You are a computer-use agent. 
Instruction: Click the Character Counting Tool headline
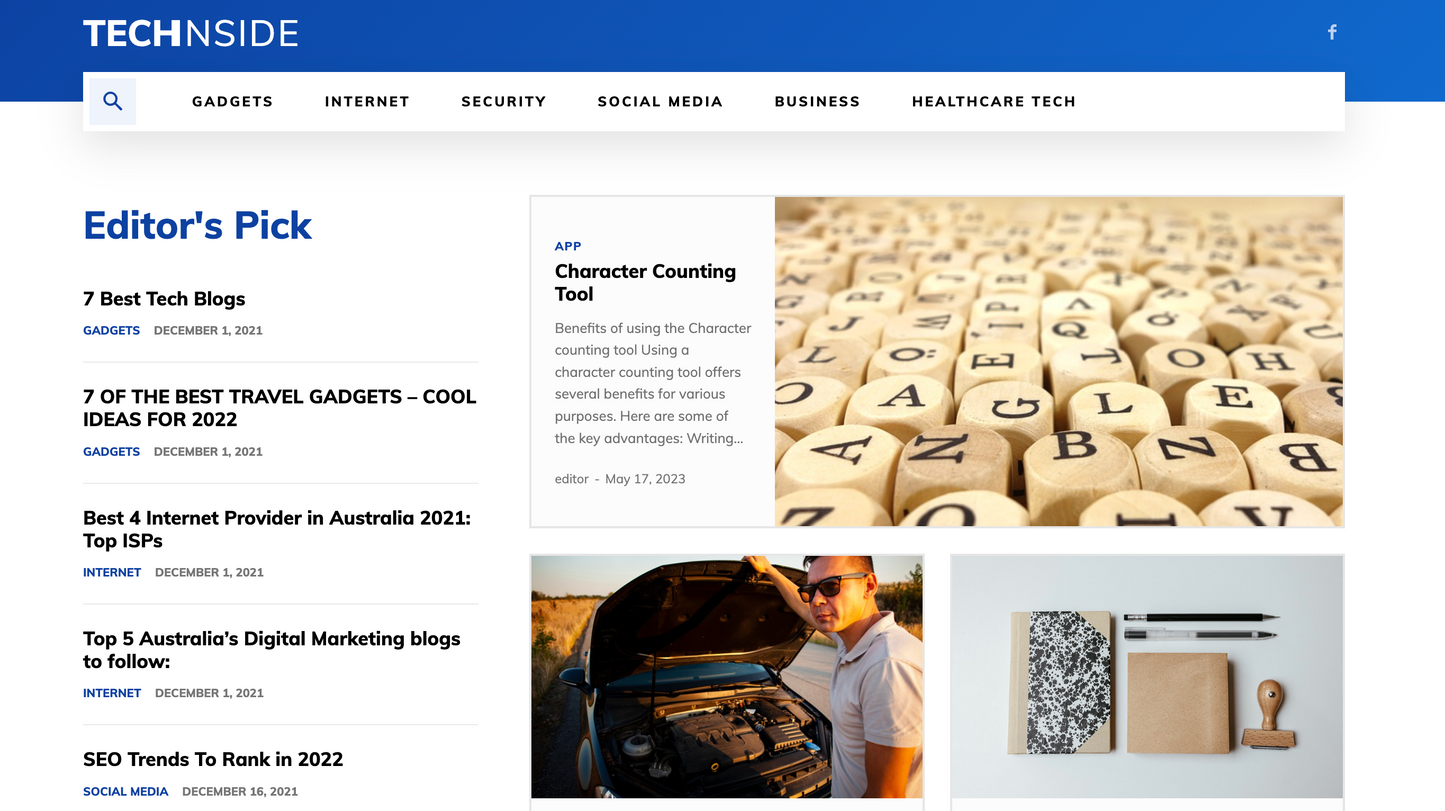(x=645, y=282)
